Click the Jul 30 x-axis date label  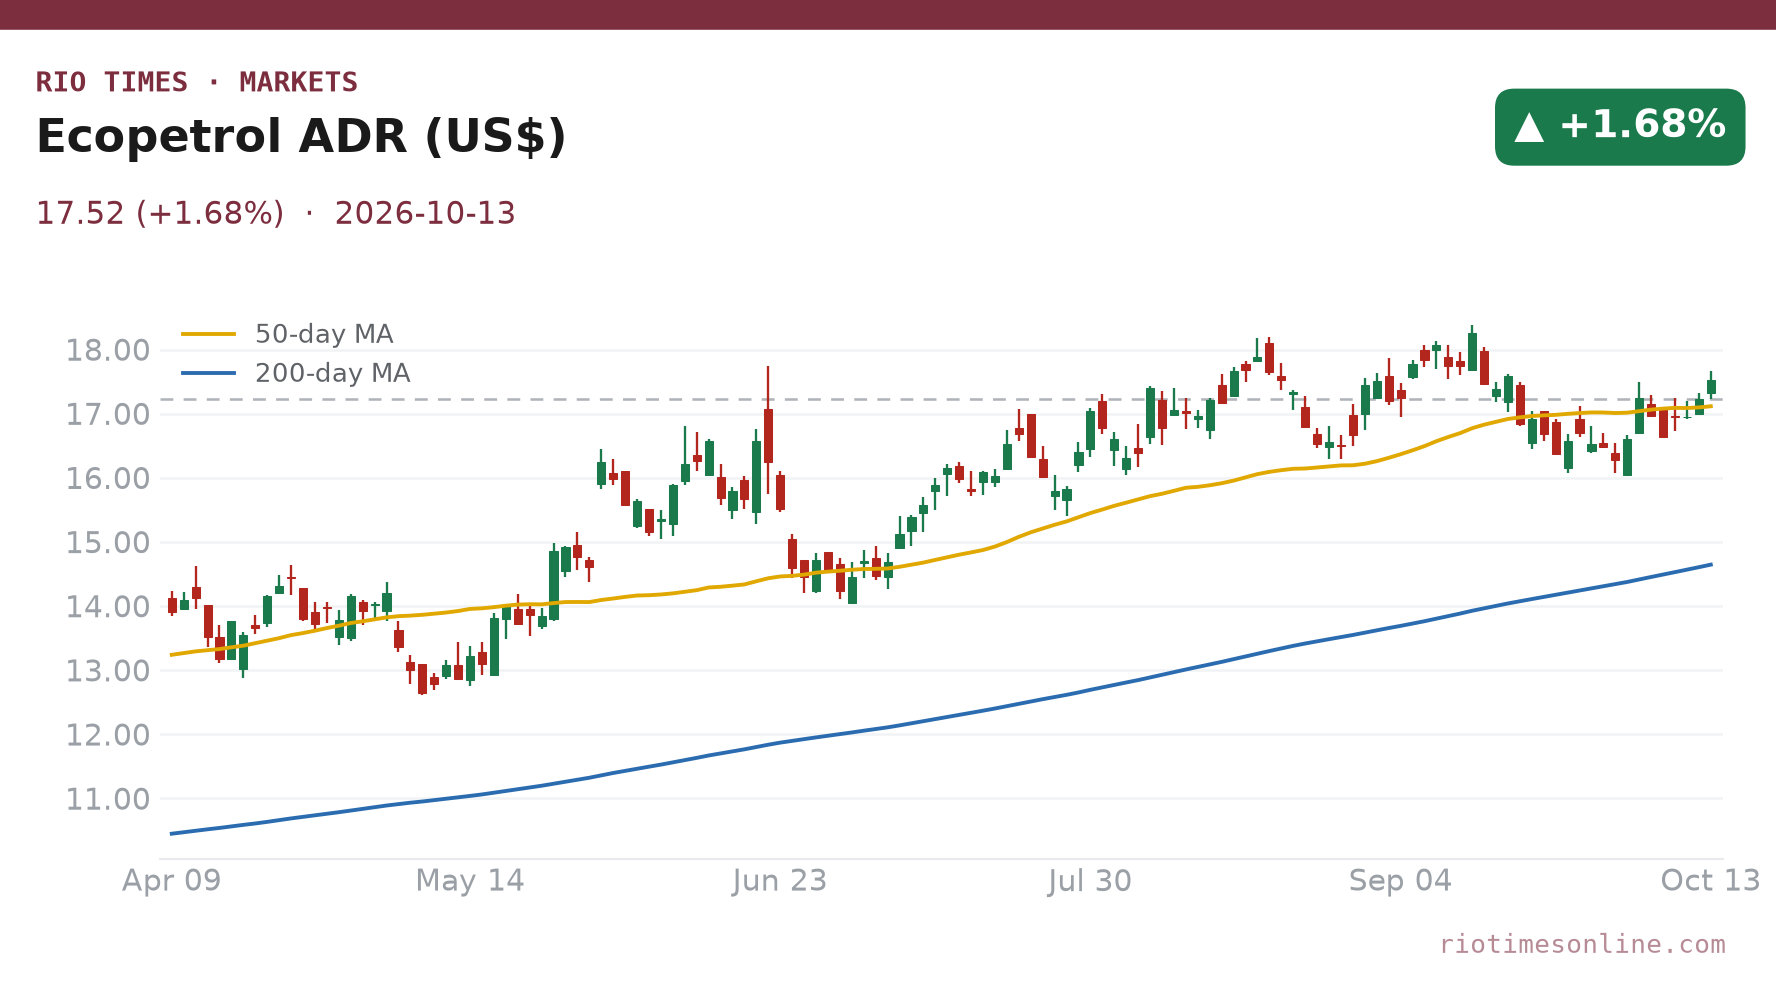coord(1090,881)
